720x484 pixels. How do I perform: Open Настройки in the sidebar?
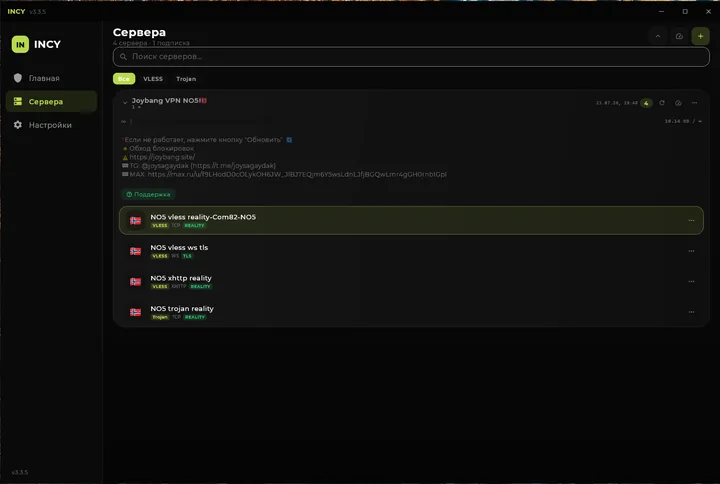[x=51, y=125]
